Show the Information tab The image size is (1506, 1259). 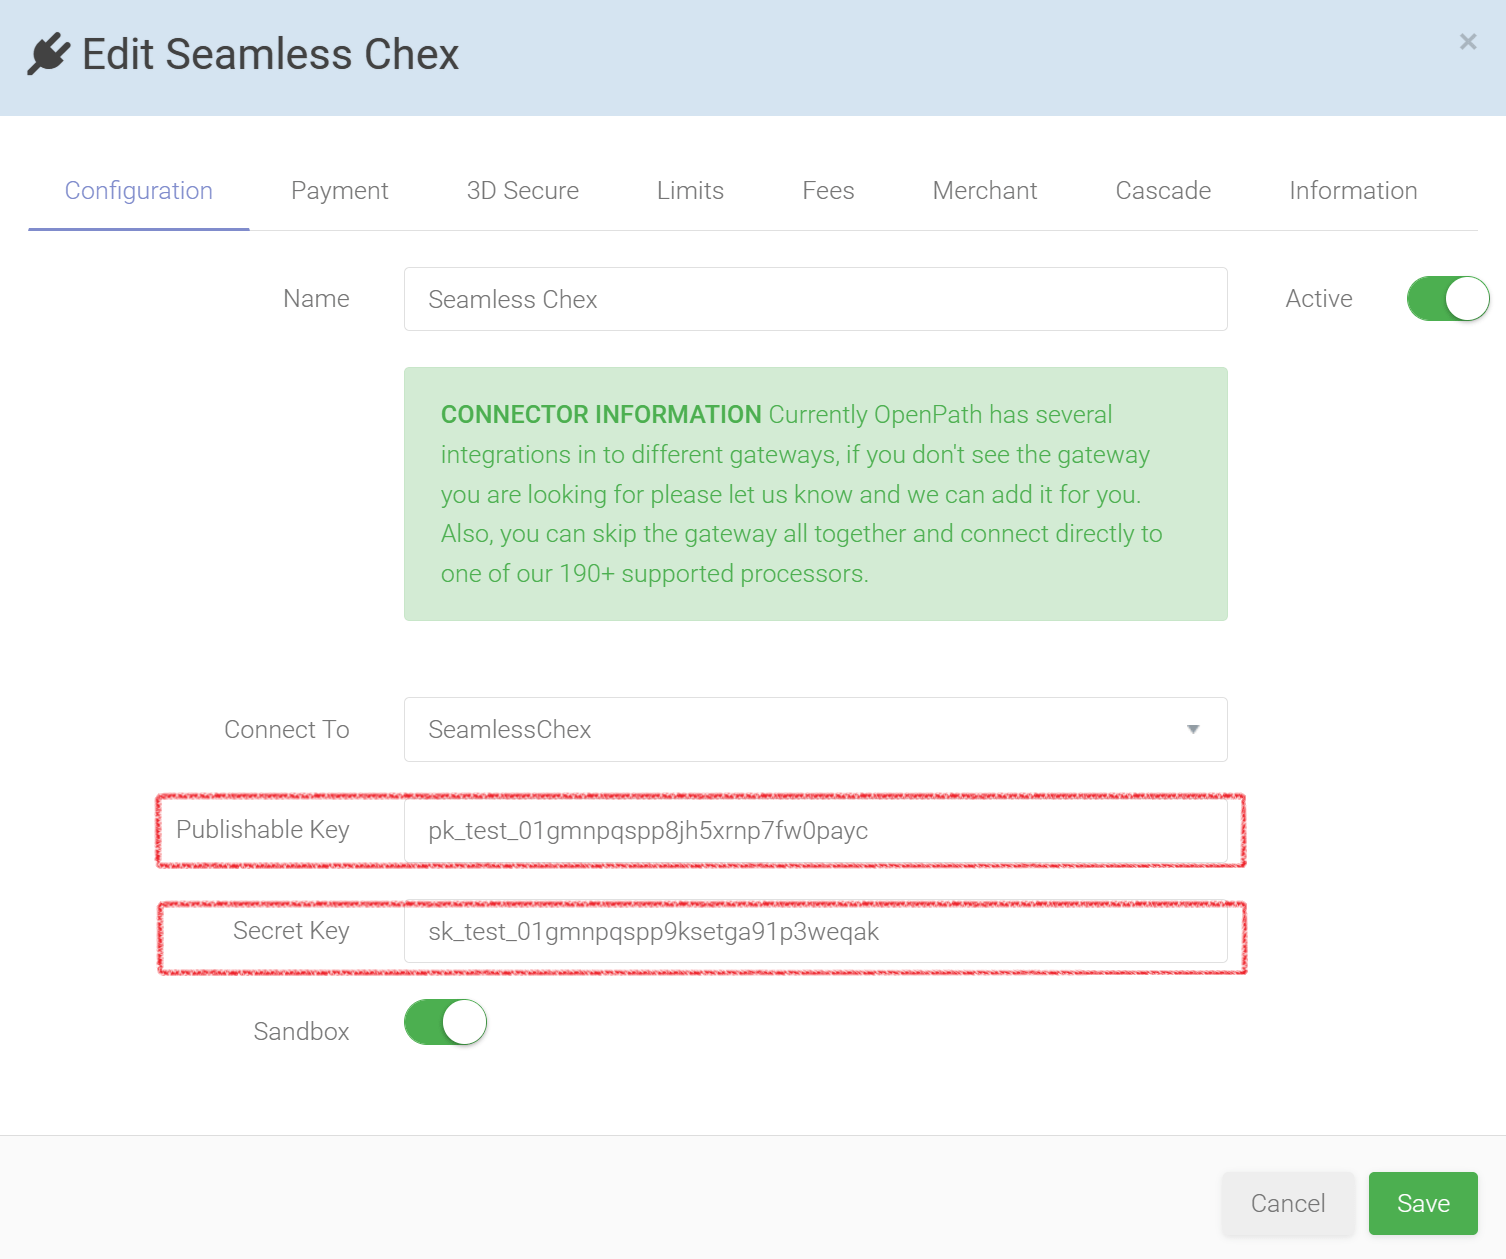(1354, 191)
